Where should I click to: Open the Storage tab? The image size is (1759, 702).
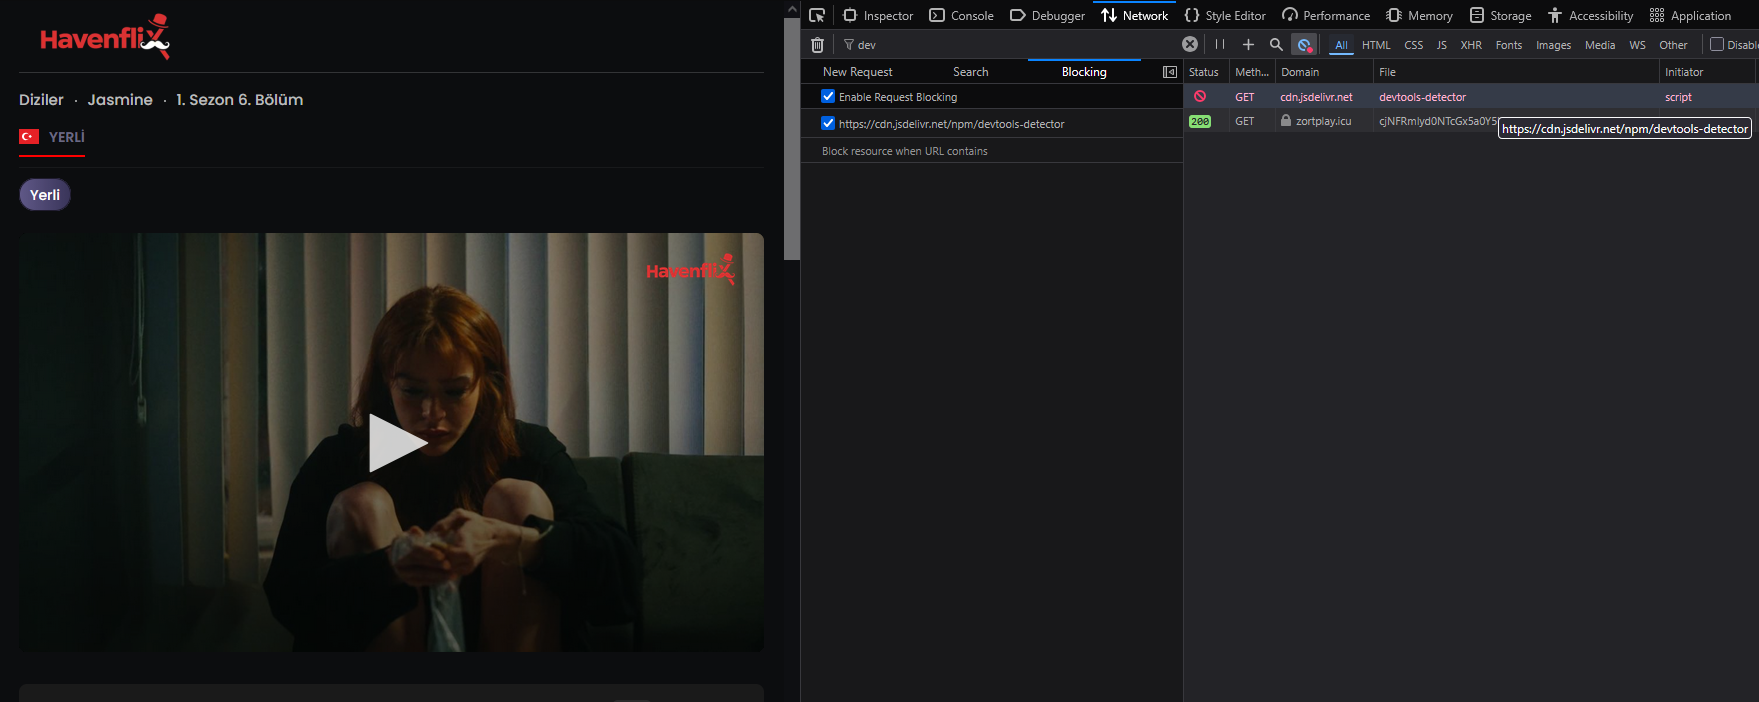[x=1500, y=15]
